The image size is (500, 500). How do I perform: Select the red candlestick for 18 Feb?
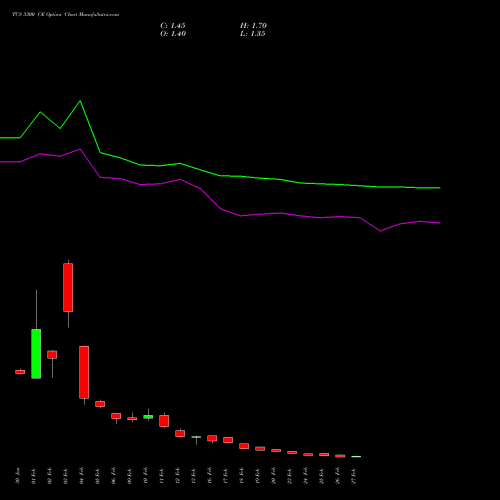pyautogui.click(x=244, y=446)
